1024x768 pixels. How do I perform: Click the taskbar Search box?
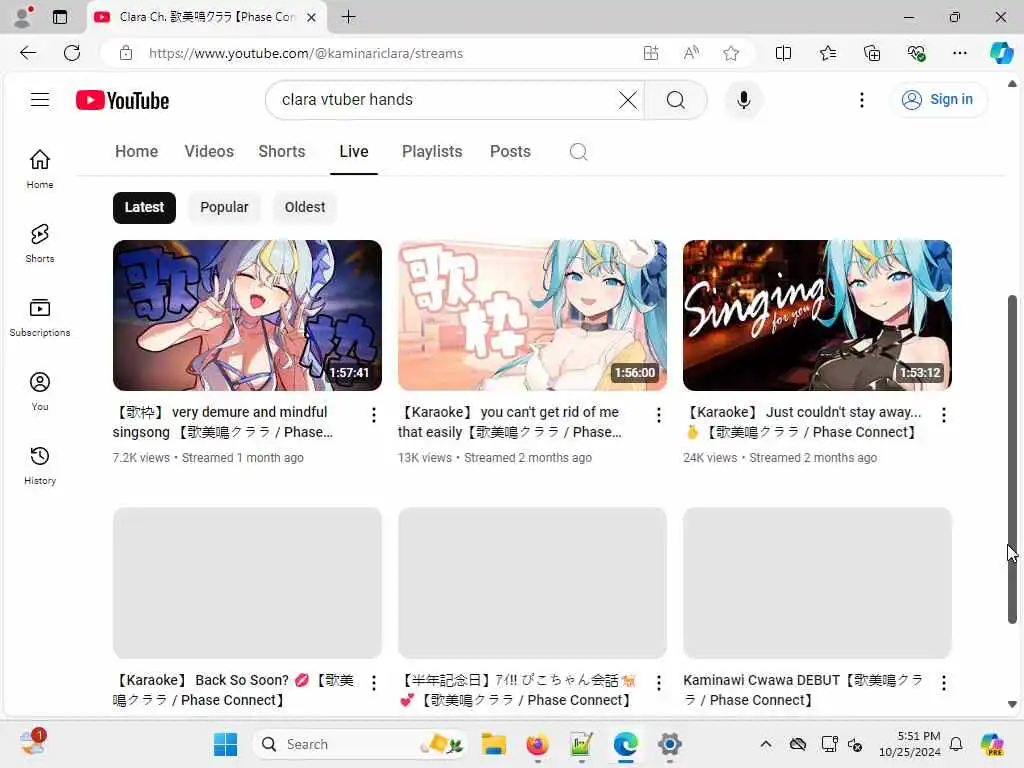360,744
